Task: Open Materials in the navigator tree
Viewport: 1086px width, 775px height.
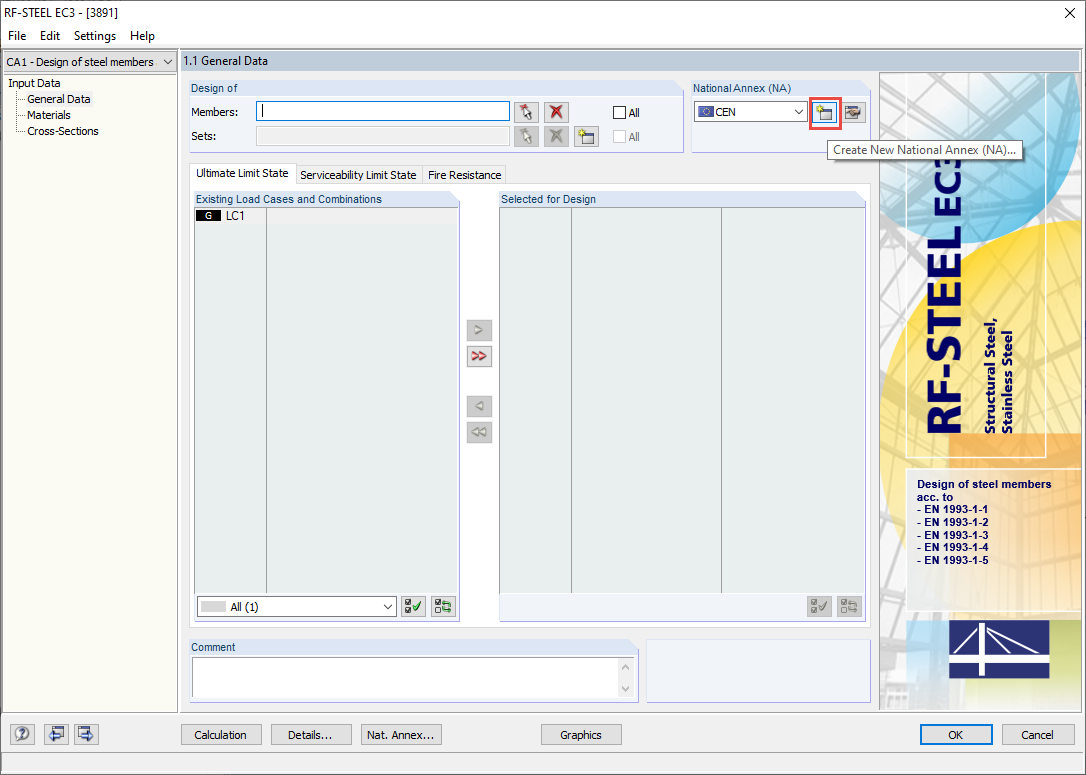Action: tap(48, 115)
